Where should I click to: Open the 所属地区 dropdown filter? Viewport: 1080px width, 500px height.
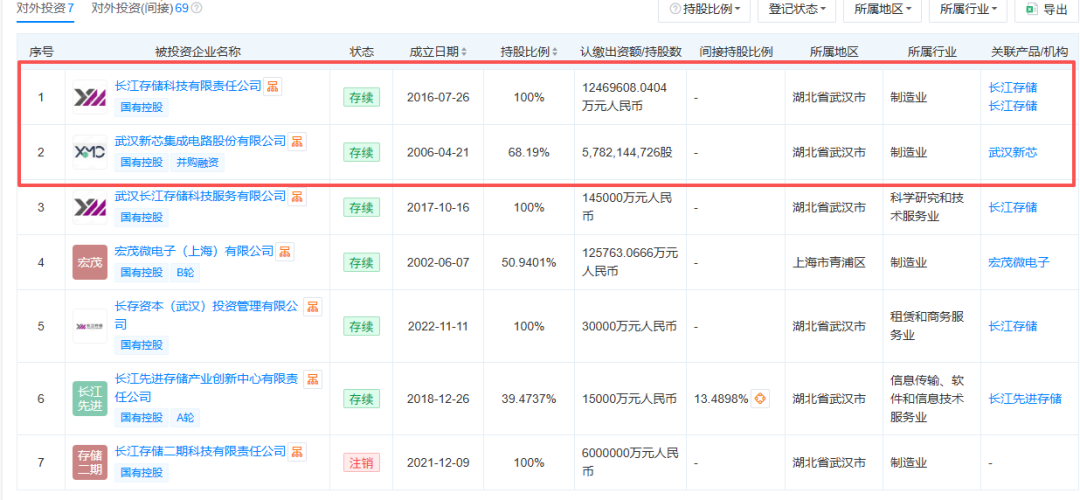pos(882,10)
